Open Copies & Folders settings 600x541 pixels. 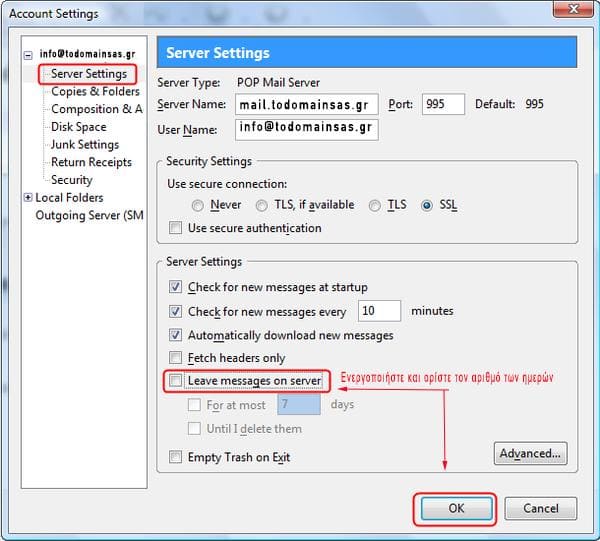pos(95,92)
